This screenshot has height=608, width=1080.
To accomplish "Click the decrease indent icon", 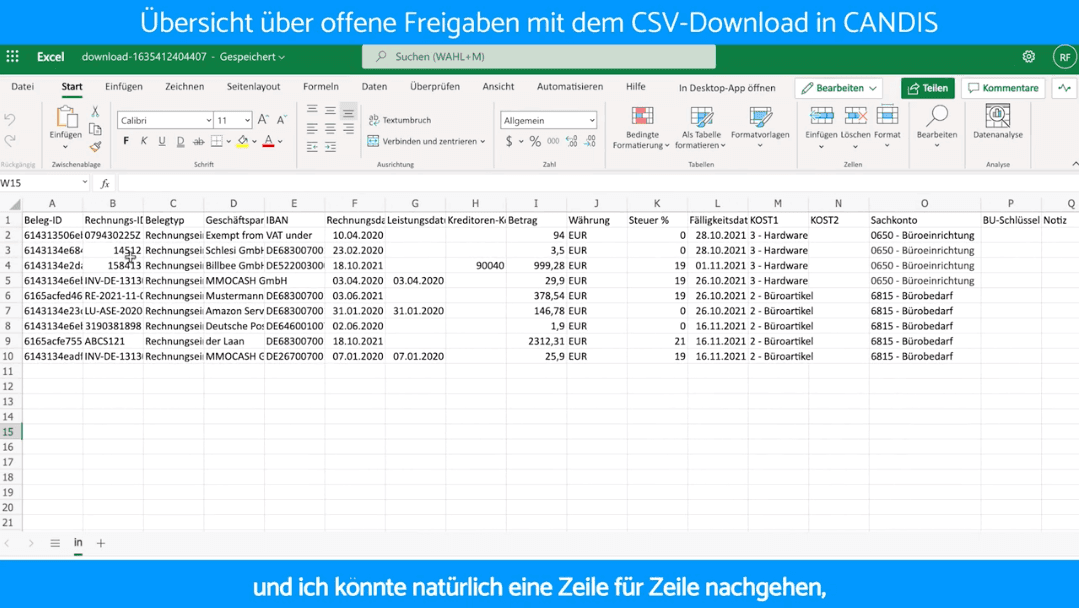I will 312,147.
